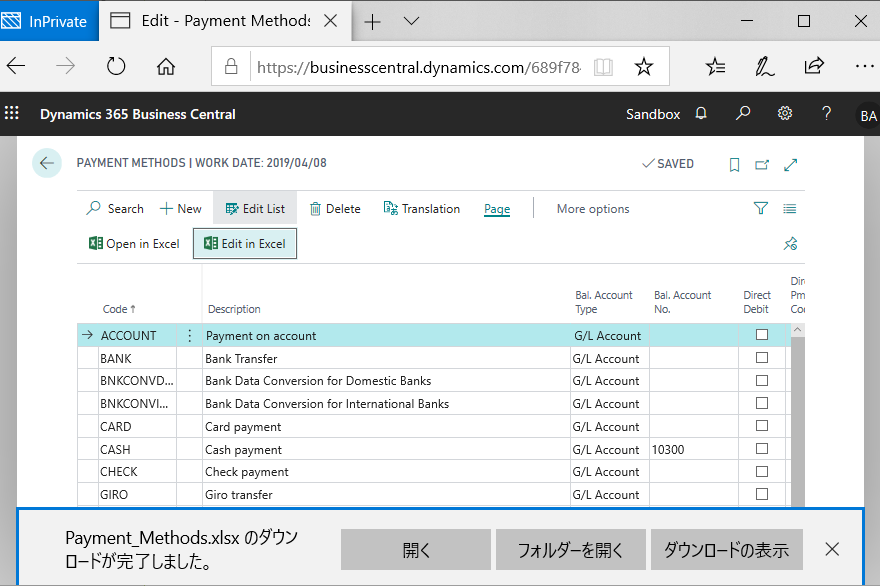Click the Edit List action
880x586 pixels.
(255, 209)
